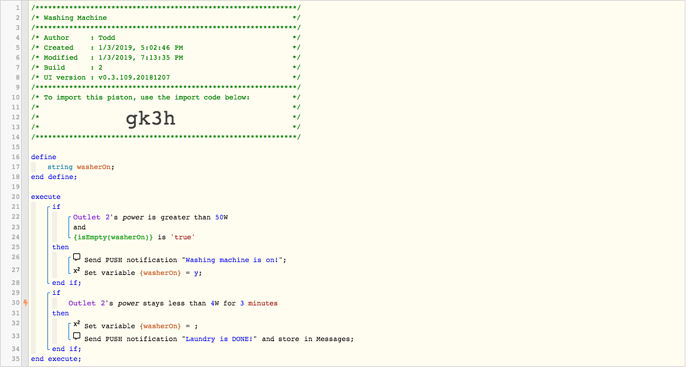Click the "string washerOn;" variable declaration
This screenshot has height=368, width=690.
(x=81, y=167)
